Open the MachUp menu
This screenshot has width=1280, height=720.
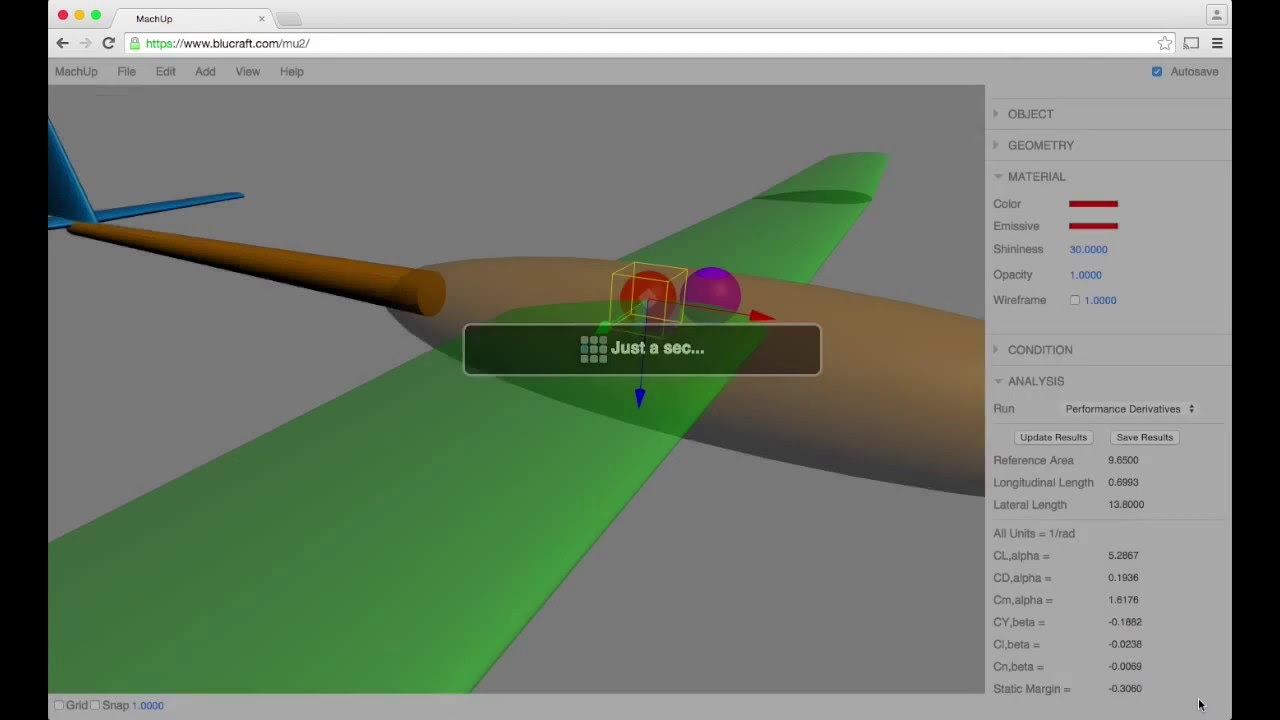[76, 72]
